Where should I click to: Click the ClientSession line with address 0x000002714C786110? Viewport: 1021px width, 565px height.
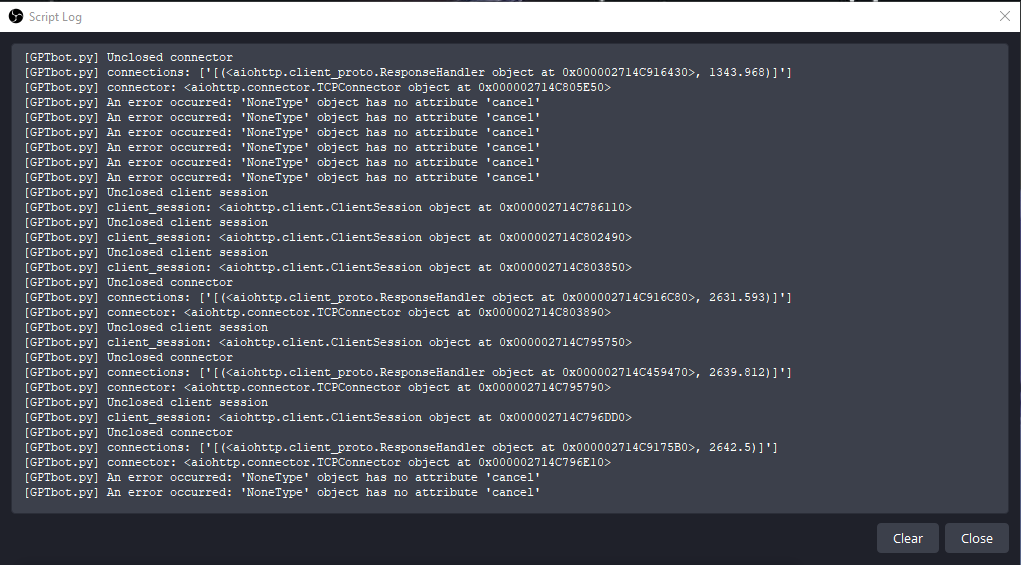[327, 207]
